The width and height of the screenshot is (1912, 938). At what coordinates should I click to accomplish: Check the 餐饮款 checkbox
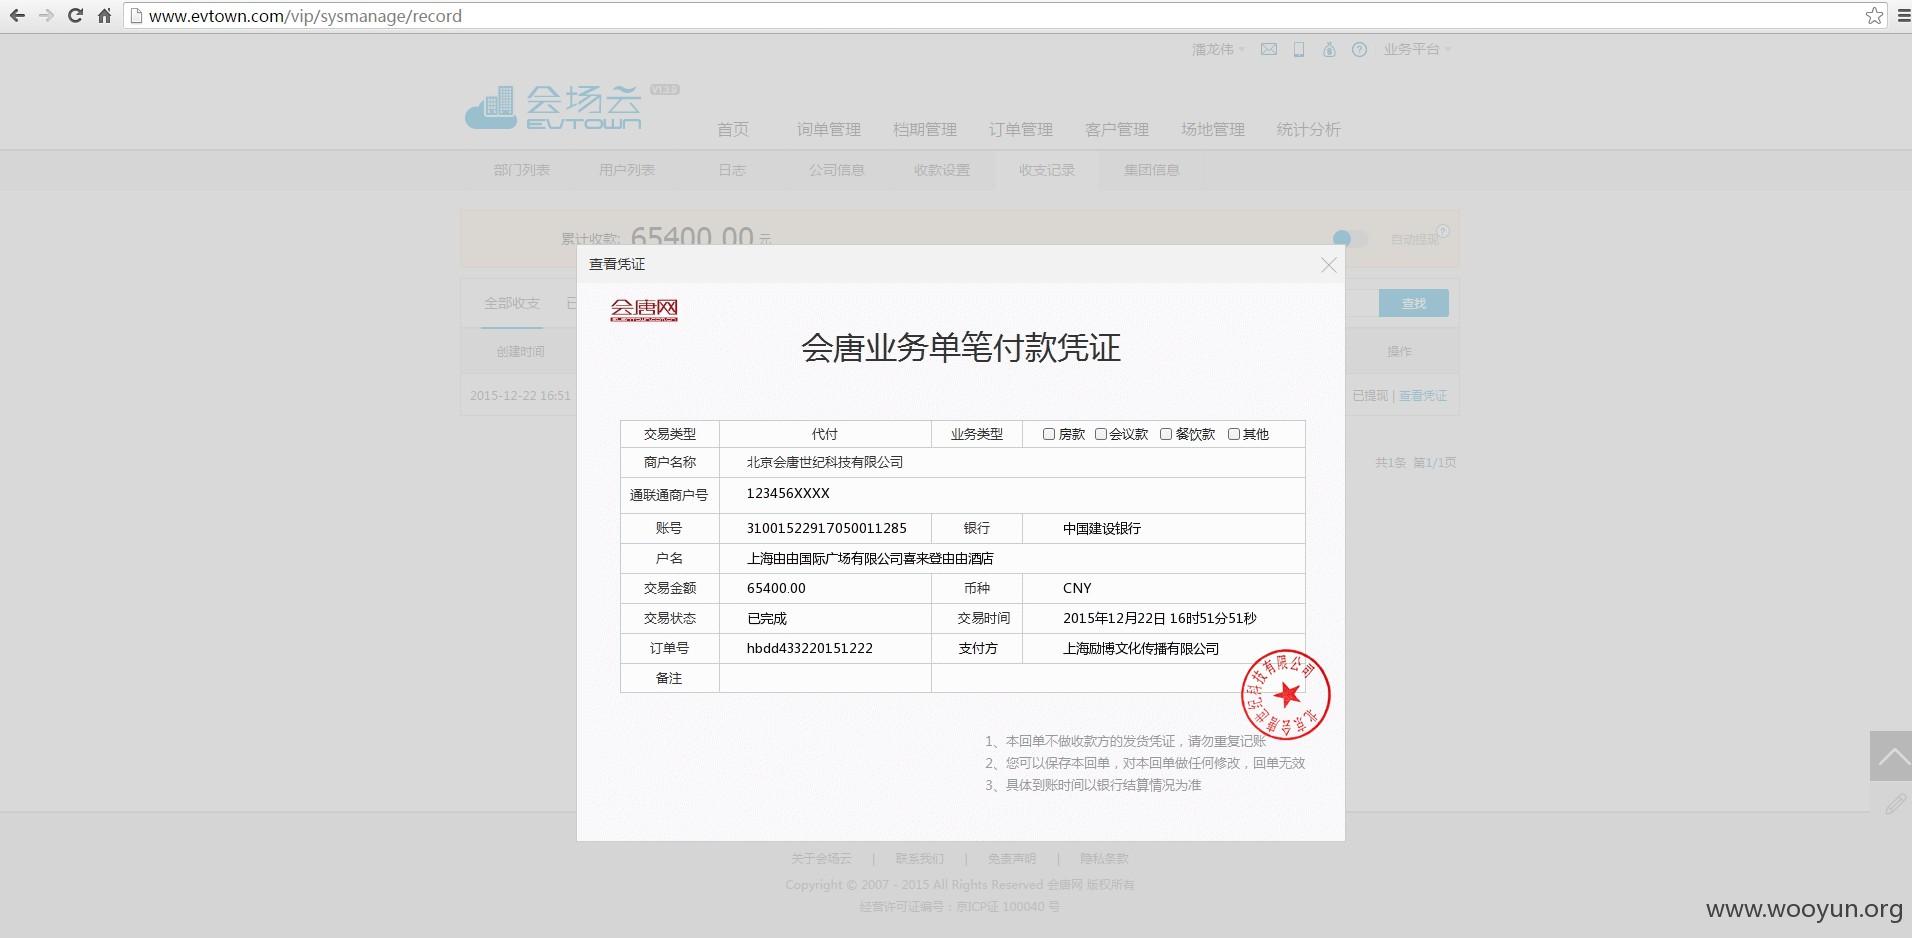1166,434
